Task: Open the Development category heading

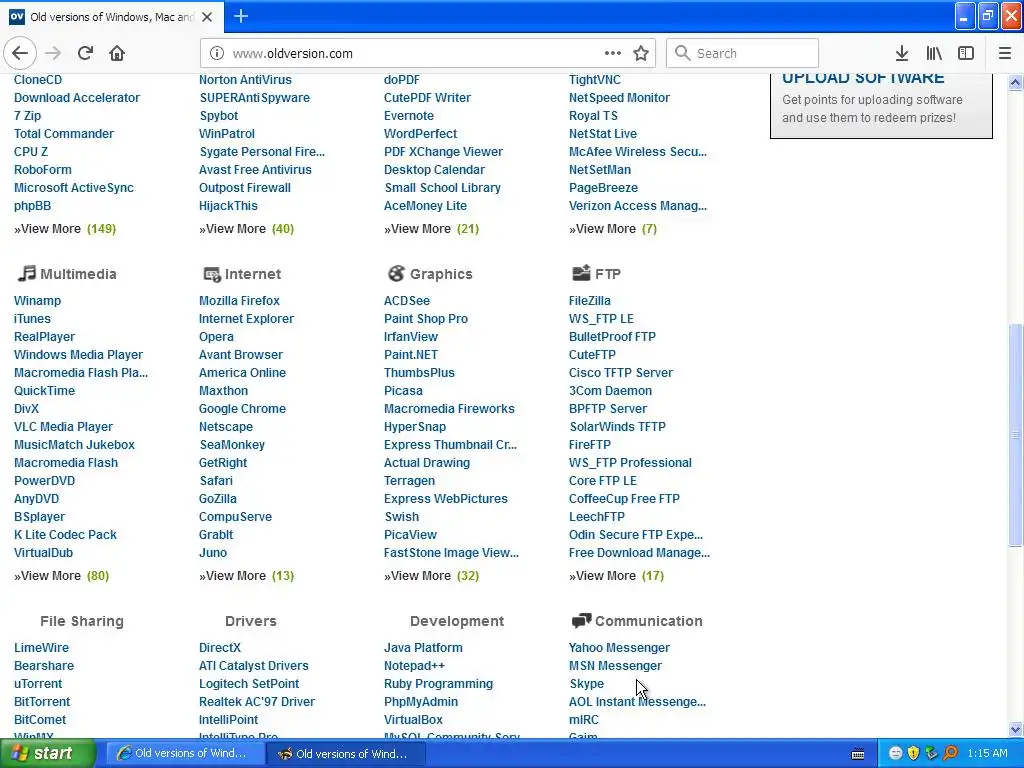Action: [456, 620]
